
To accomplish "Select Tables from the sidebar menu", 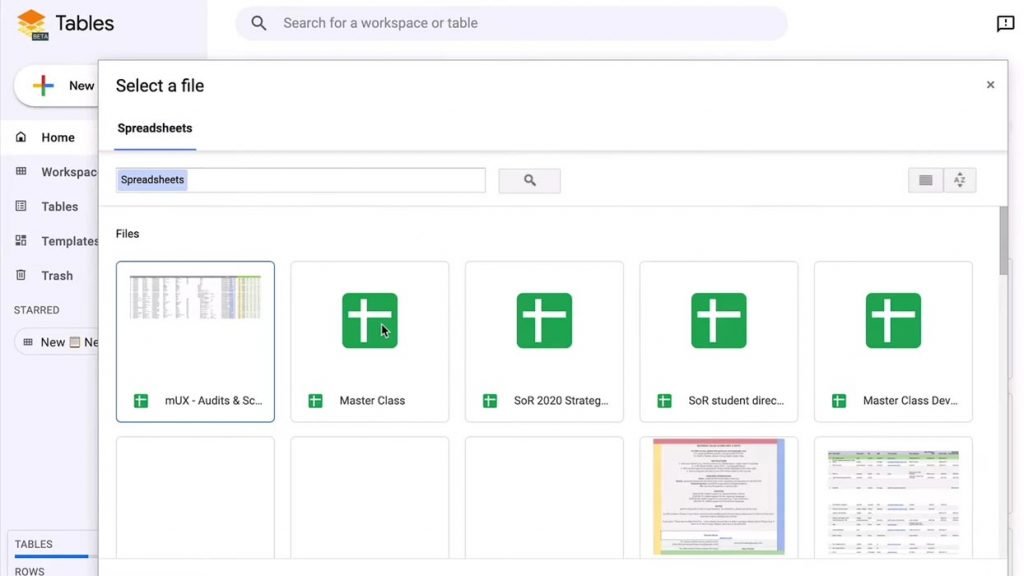I will (x=21, y=206).
